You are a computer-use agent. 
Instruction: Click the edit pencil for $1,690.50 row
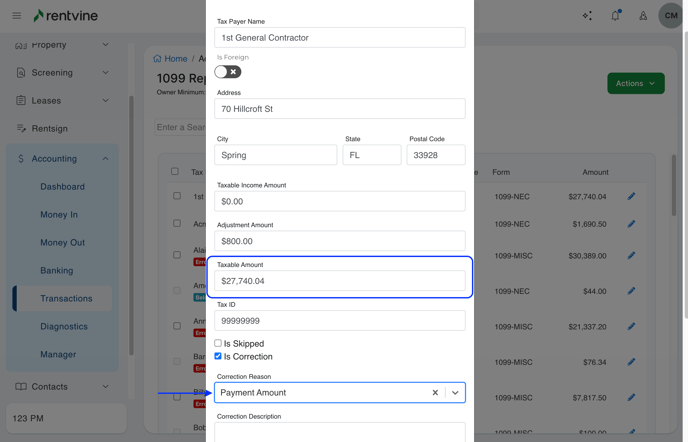tap(631, 224)
